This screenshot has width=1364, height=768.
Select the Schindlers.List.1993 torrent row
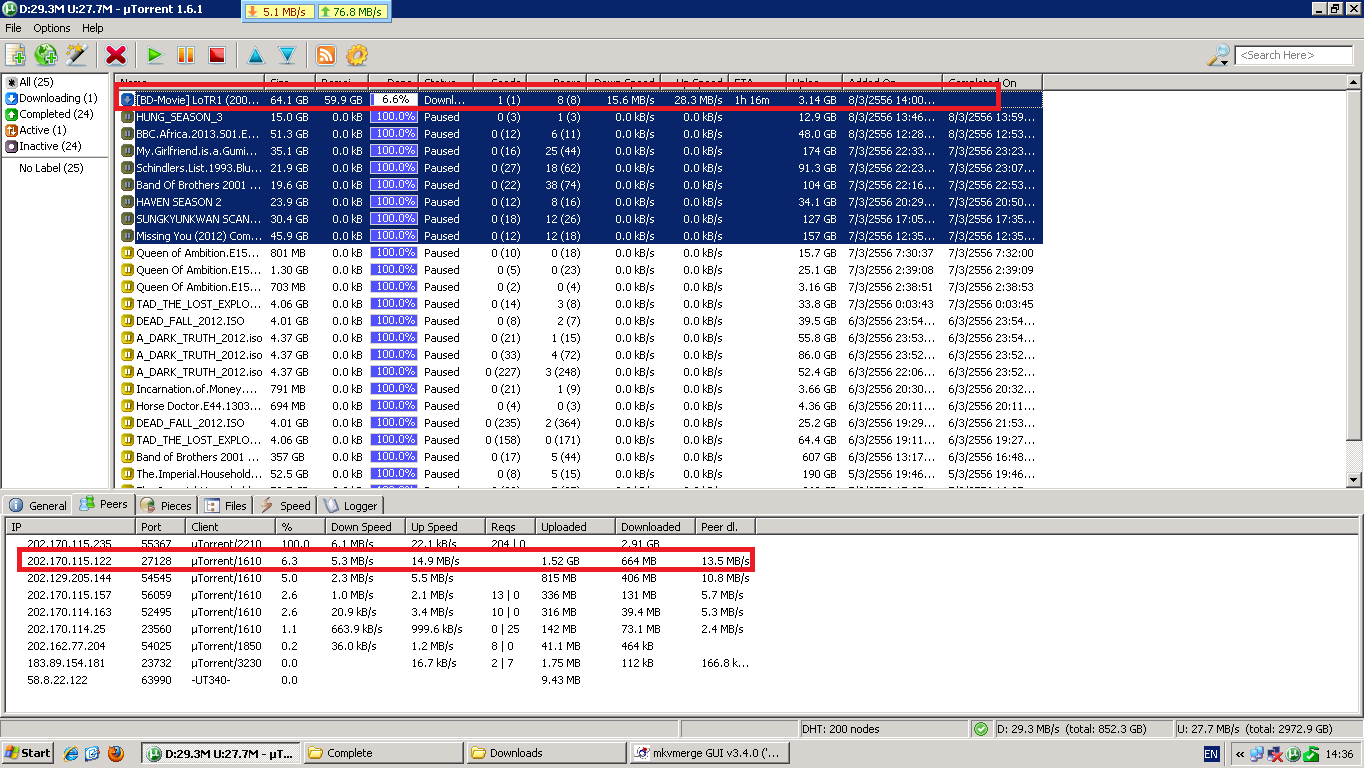pyautogui.click(x=579, y=168)
